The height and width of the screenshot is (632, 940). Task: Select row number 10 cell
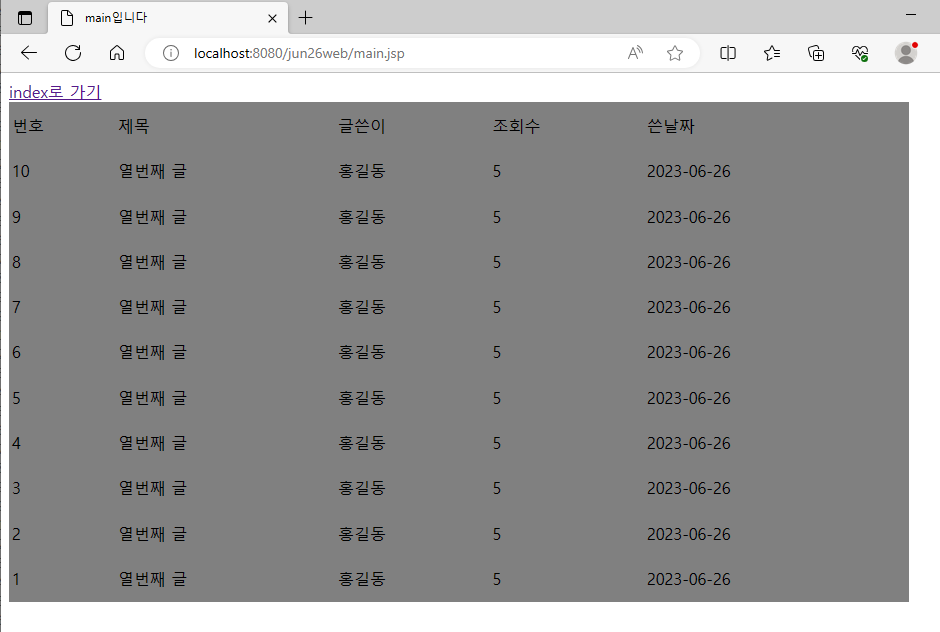[21, 171]
